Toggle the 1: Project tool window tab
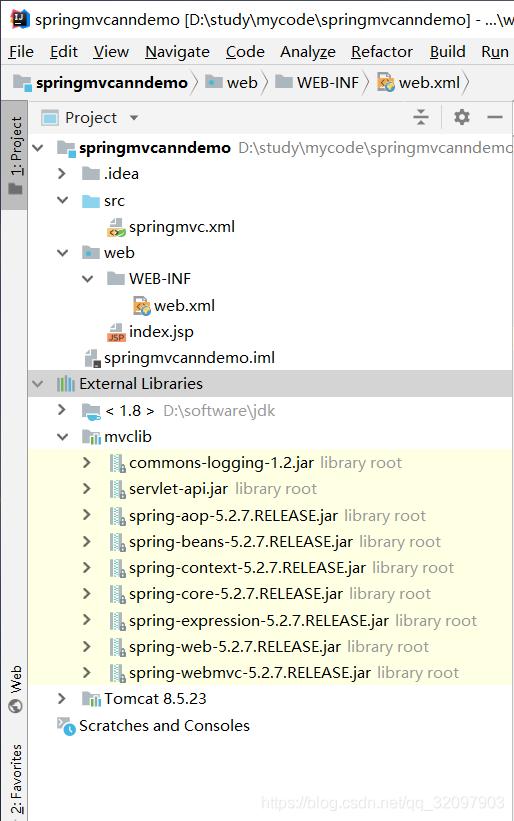The width and height of the screenshot is (514, 821). coord(16,155)
